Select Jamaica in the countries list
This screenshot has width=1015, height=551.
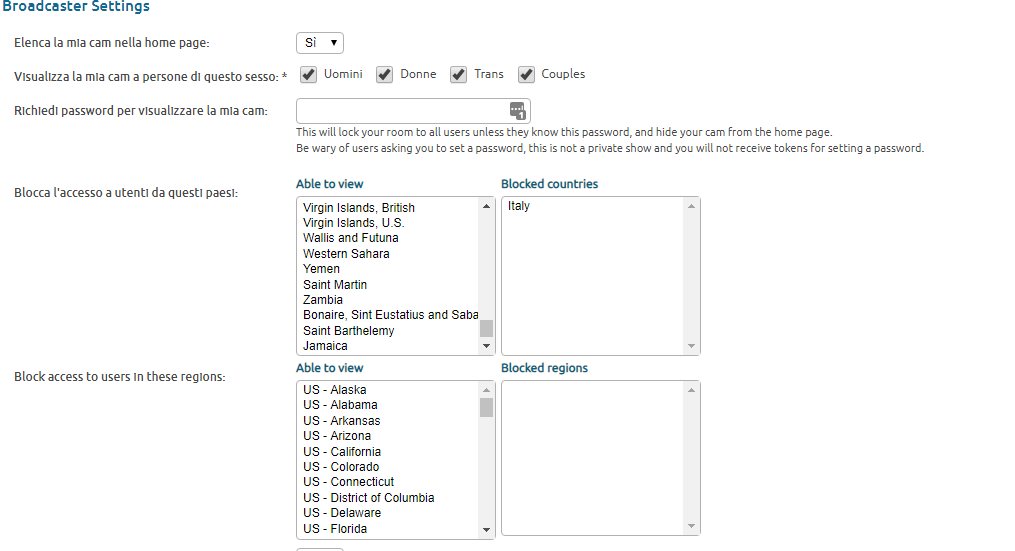tap(326, 346)
